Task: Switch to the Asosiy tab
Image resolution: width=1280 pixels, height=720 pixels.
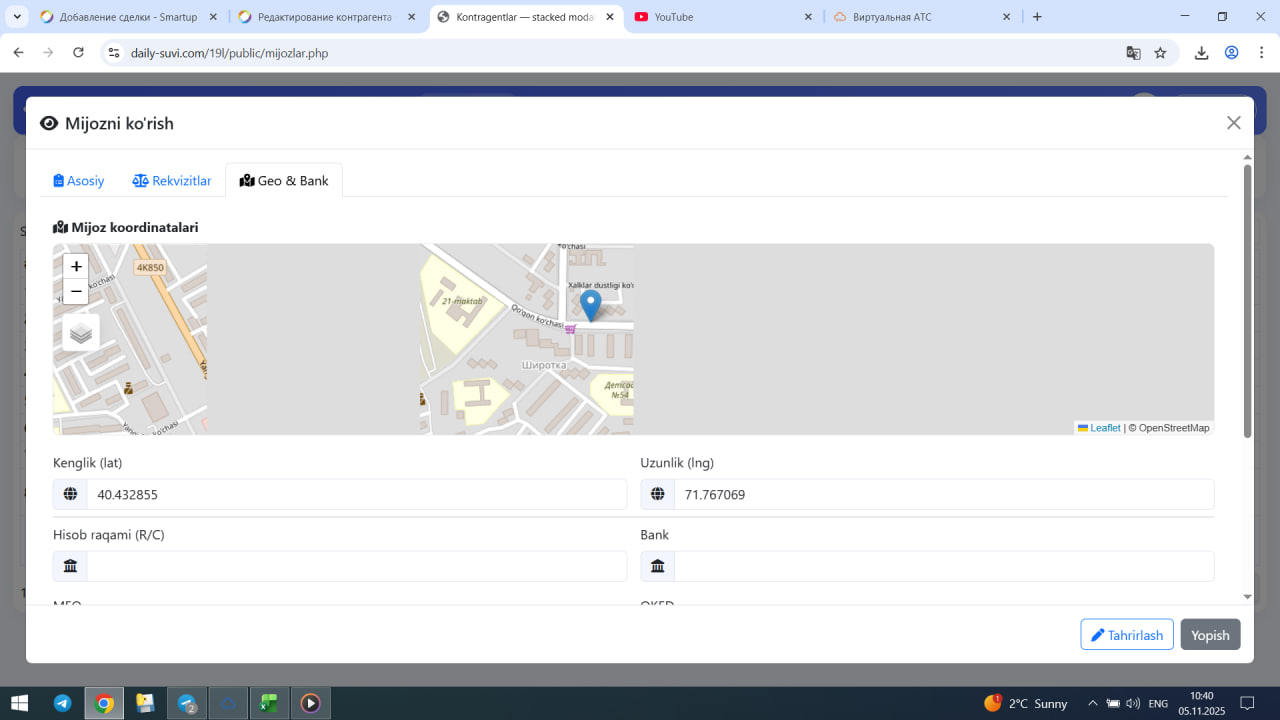Action: coord(79,181)
